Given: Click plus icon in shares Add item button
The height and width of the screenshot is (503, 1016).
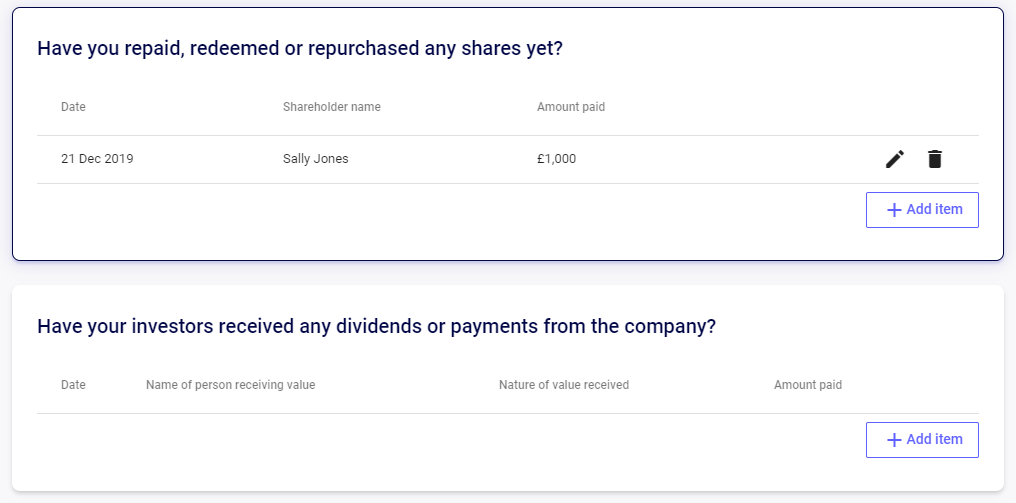Looking at the screenshot, I should [x=894, y=210].
